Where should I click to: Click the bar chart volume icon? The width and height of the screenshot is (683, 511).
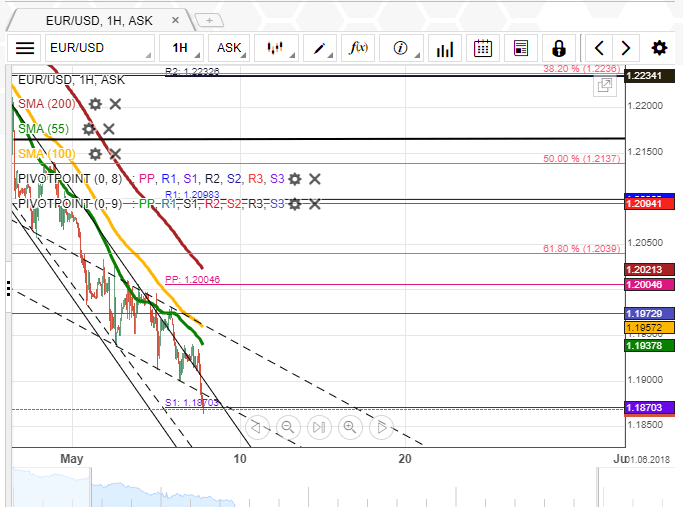pyautogui.click(x=445, y=48)
